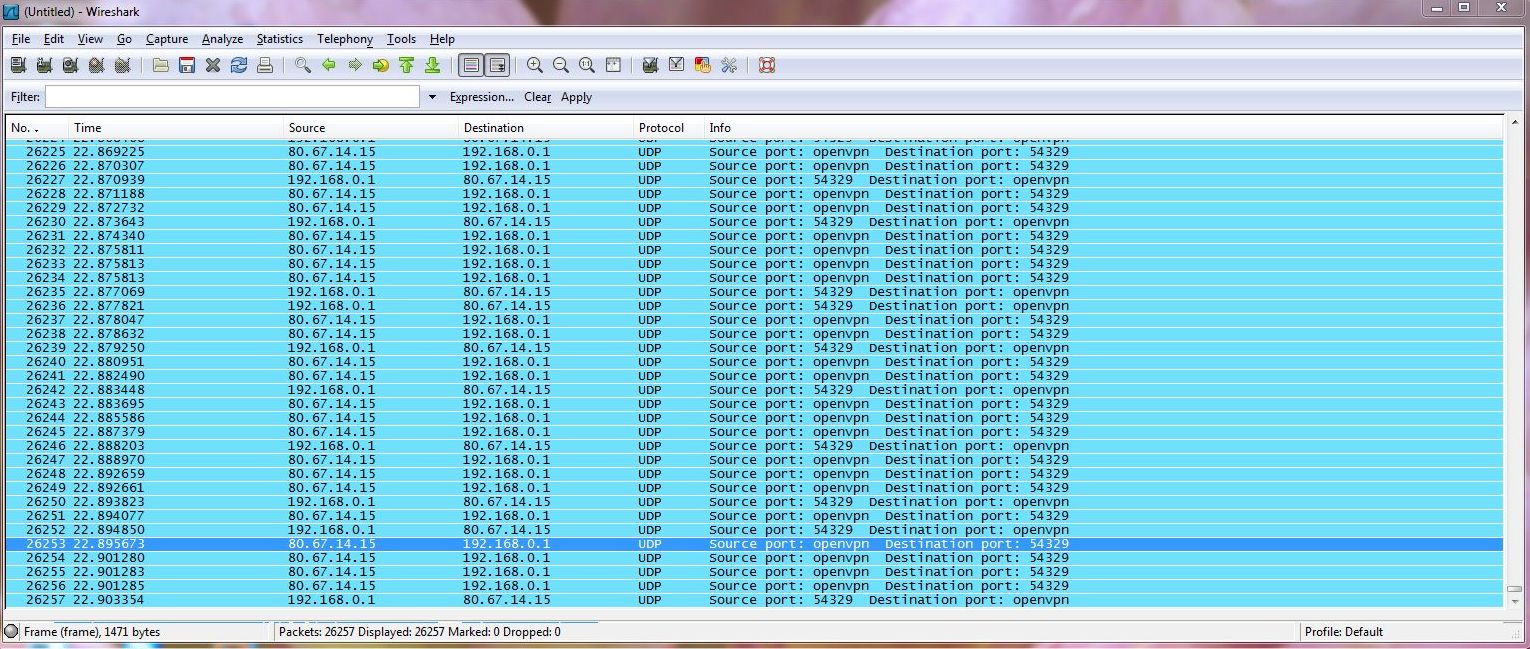Stop the running capture
1530x649 pixels.
tap(96, 65)
